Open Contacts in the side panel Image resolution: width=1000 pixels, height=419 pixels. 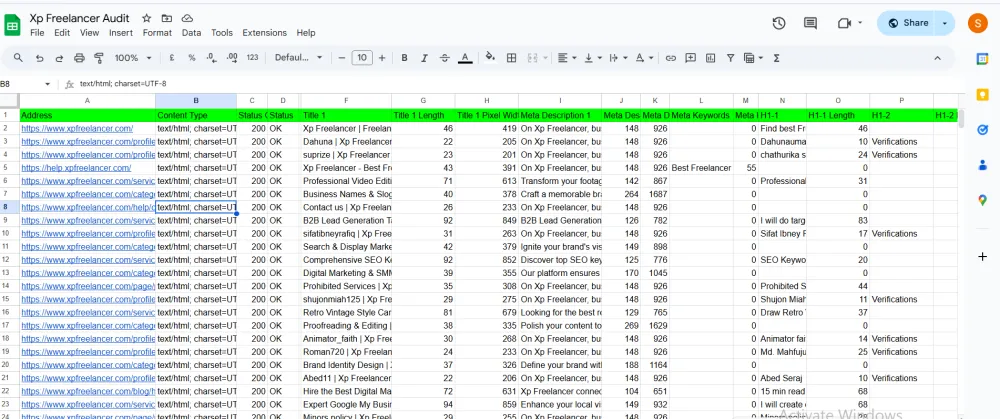click(x=982, y=165)
